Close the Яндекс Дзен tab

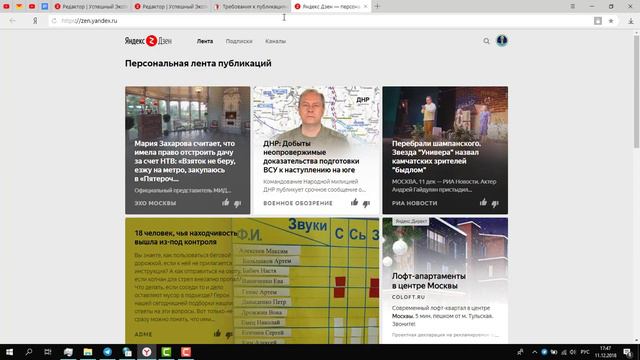(365, 7)
